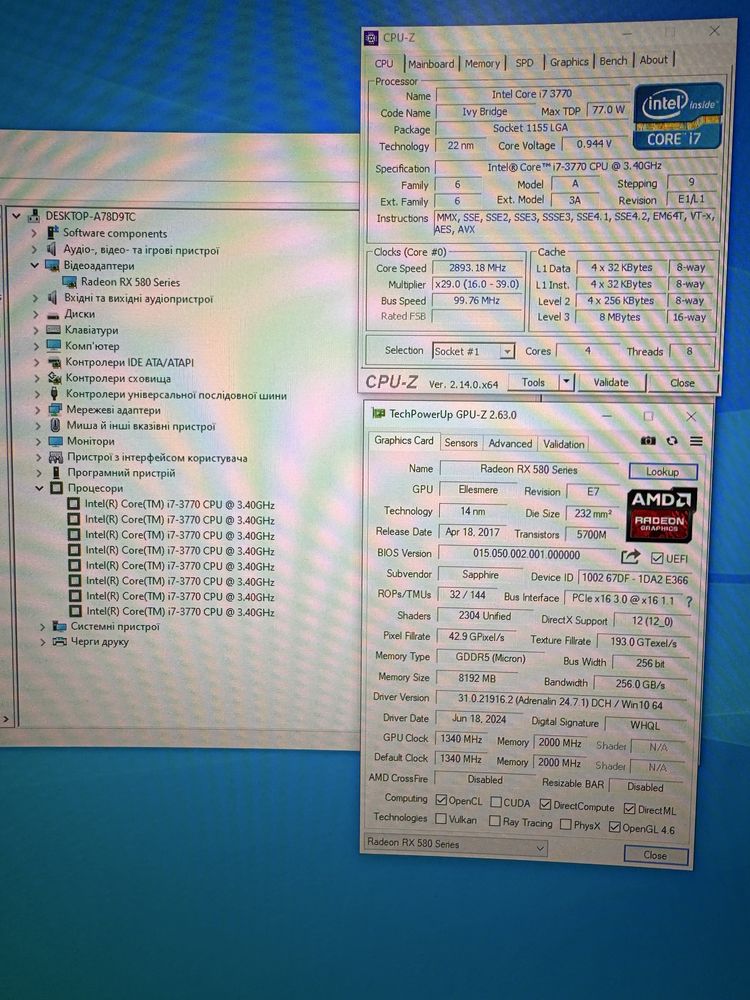
Task: Toggle the DirectCompute checkbox
Action: (x=545, y=804)
